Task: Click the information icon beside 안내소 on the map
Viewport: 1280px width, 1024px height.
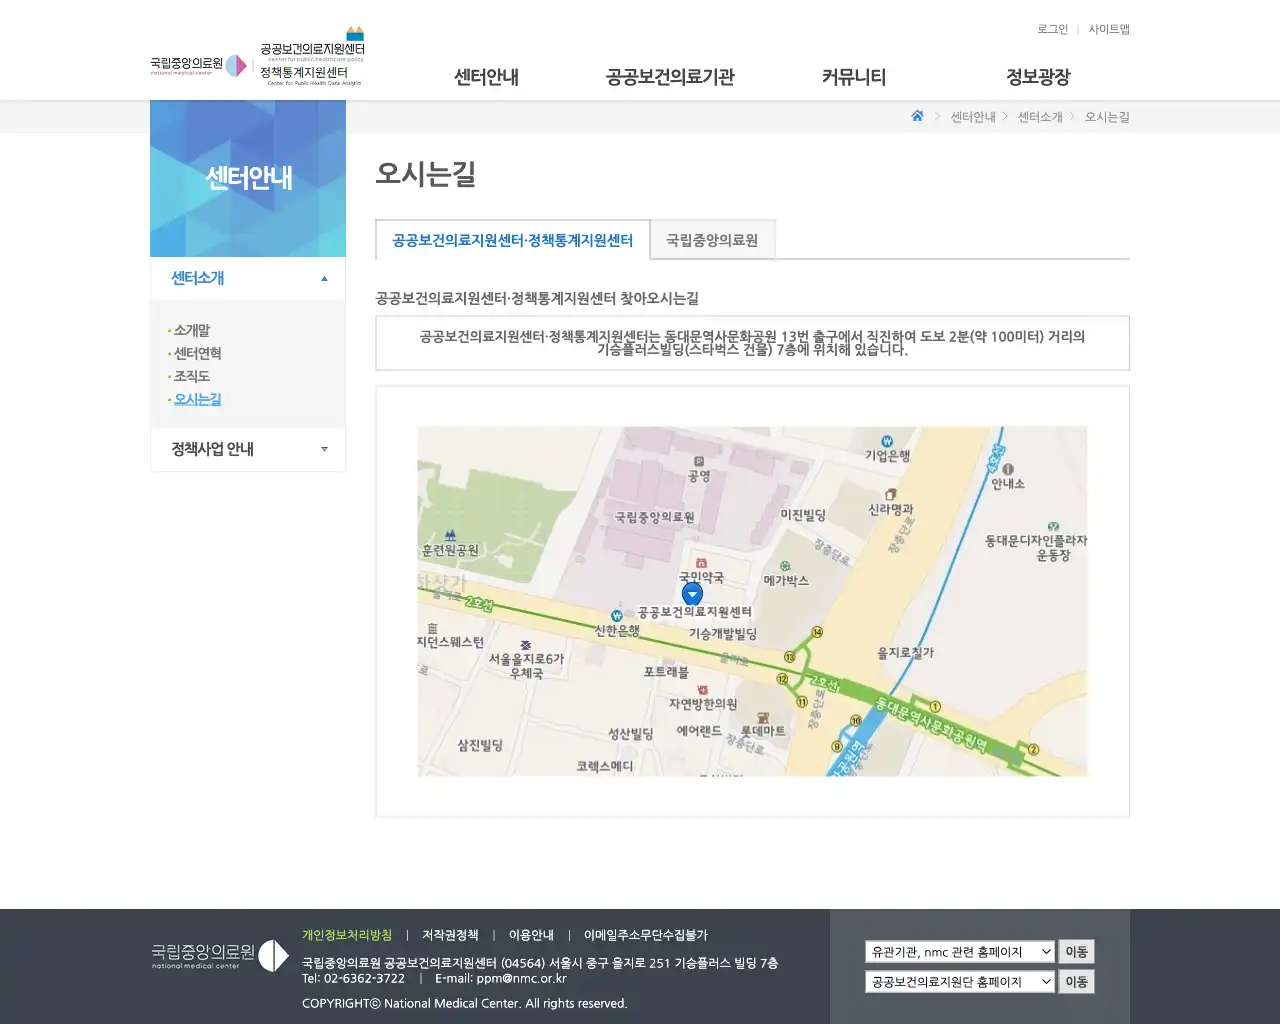Action: [1008, 468]
